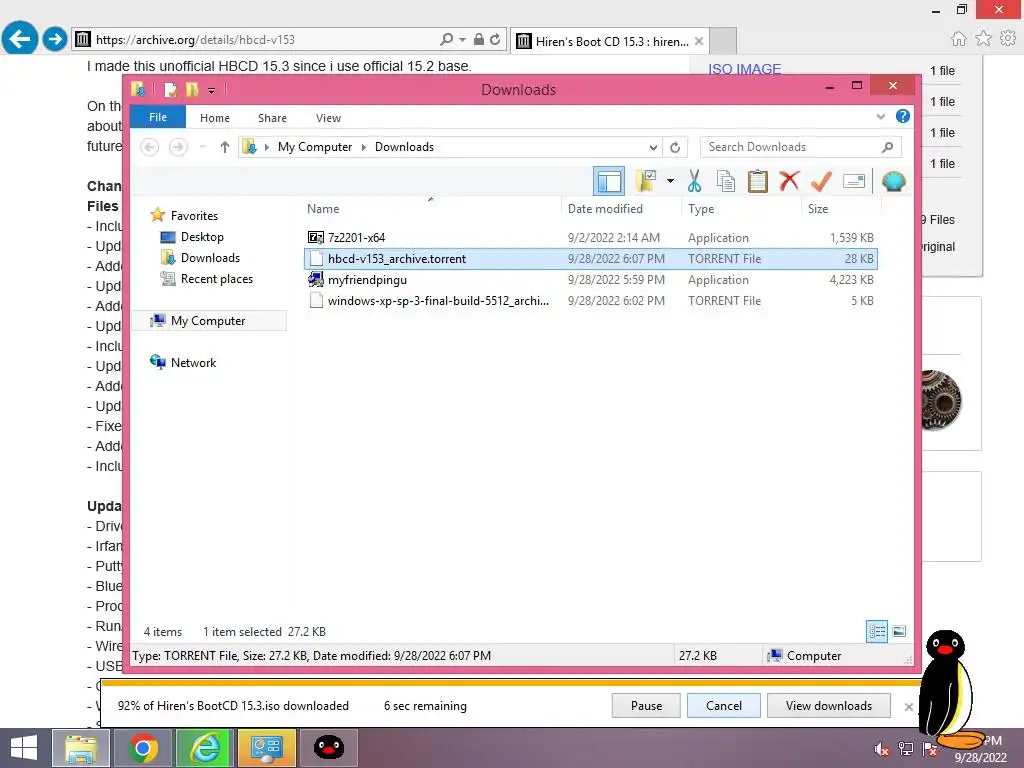Click the orange checkmark Properties icon

point(821,181)
